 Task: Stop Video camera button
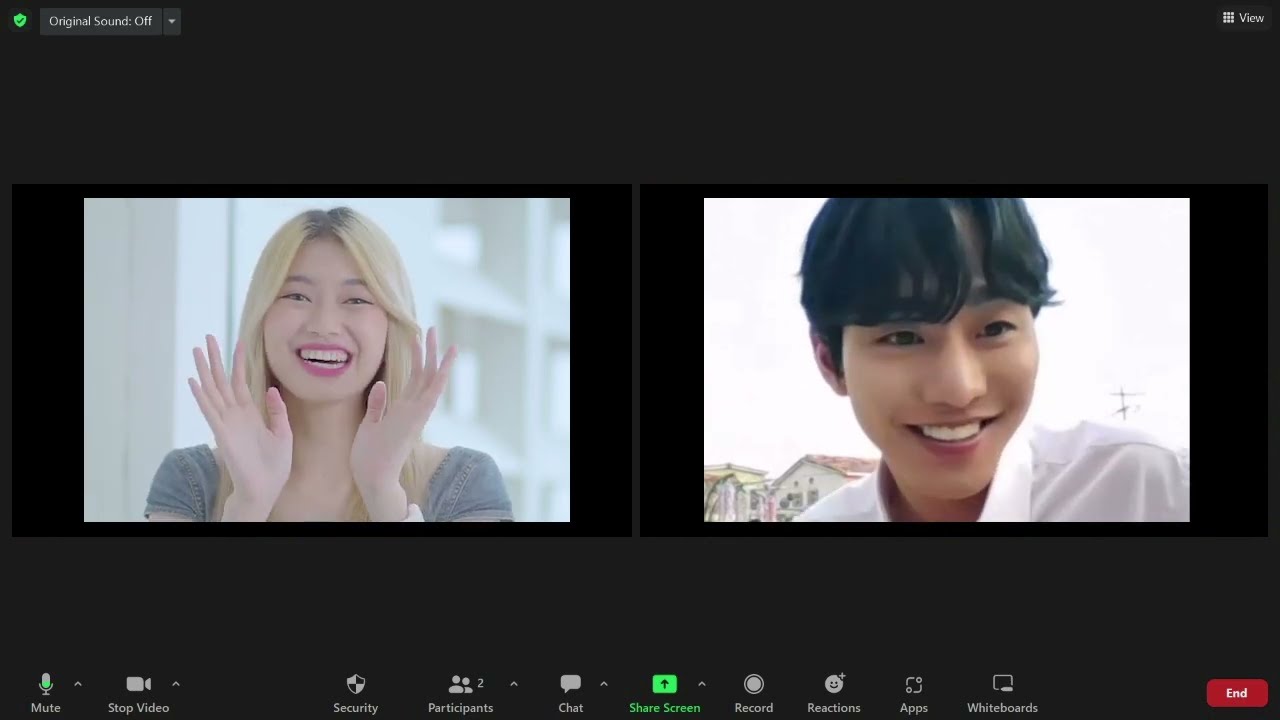tap(138, 693)
